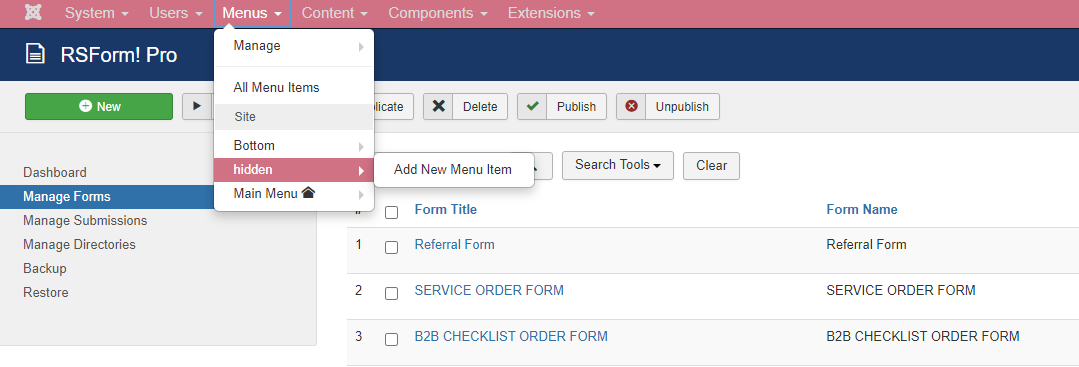This screenshot has height=367, width=1079.
Task: Click the green checkmark Publish icon
Action: (x=532, y=106)
